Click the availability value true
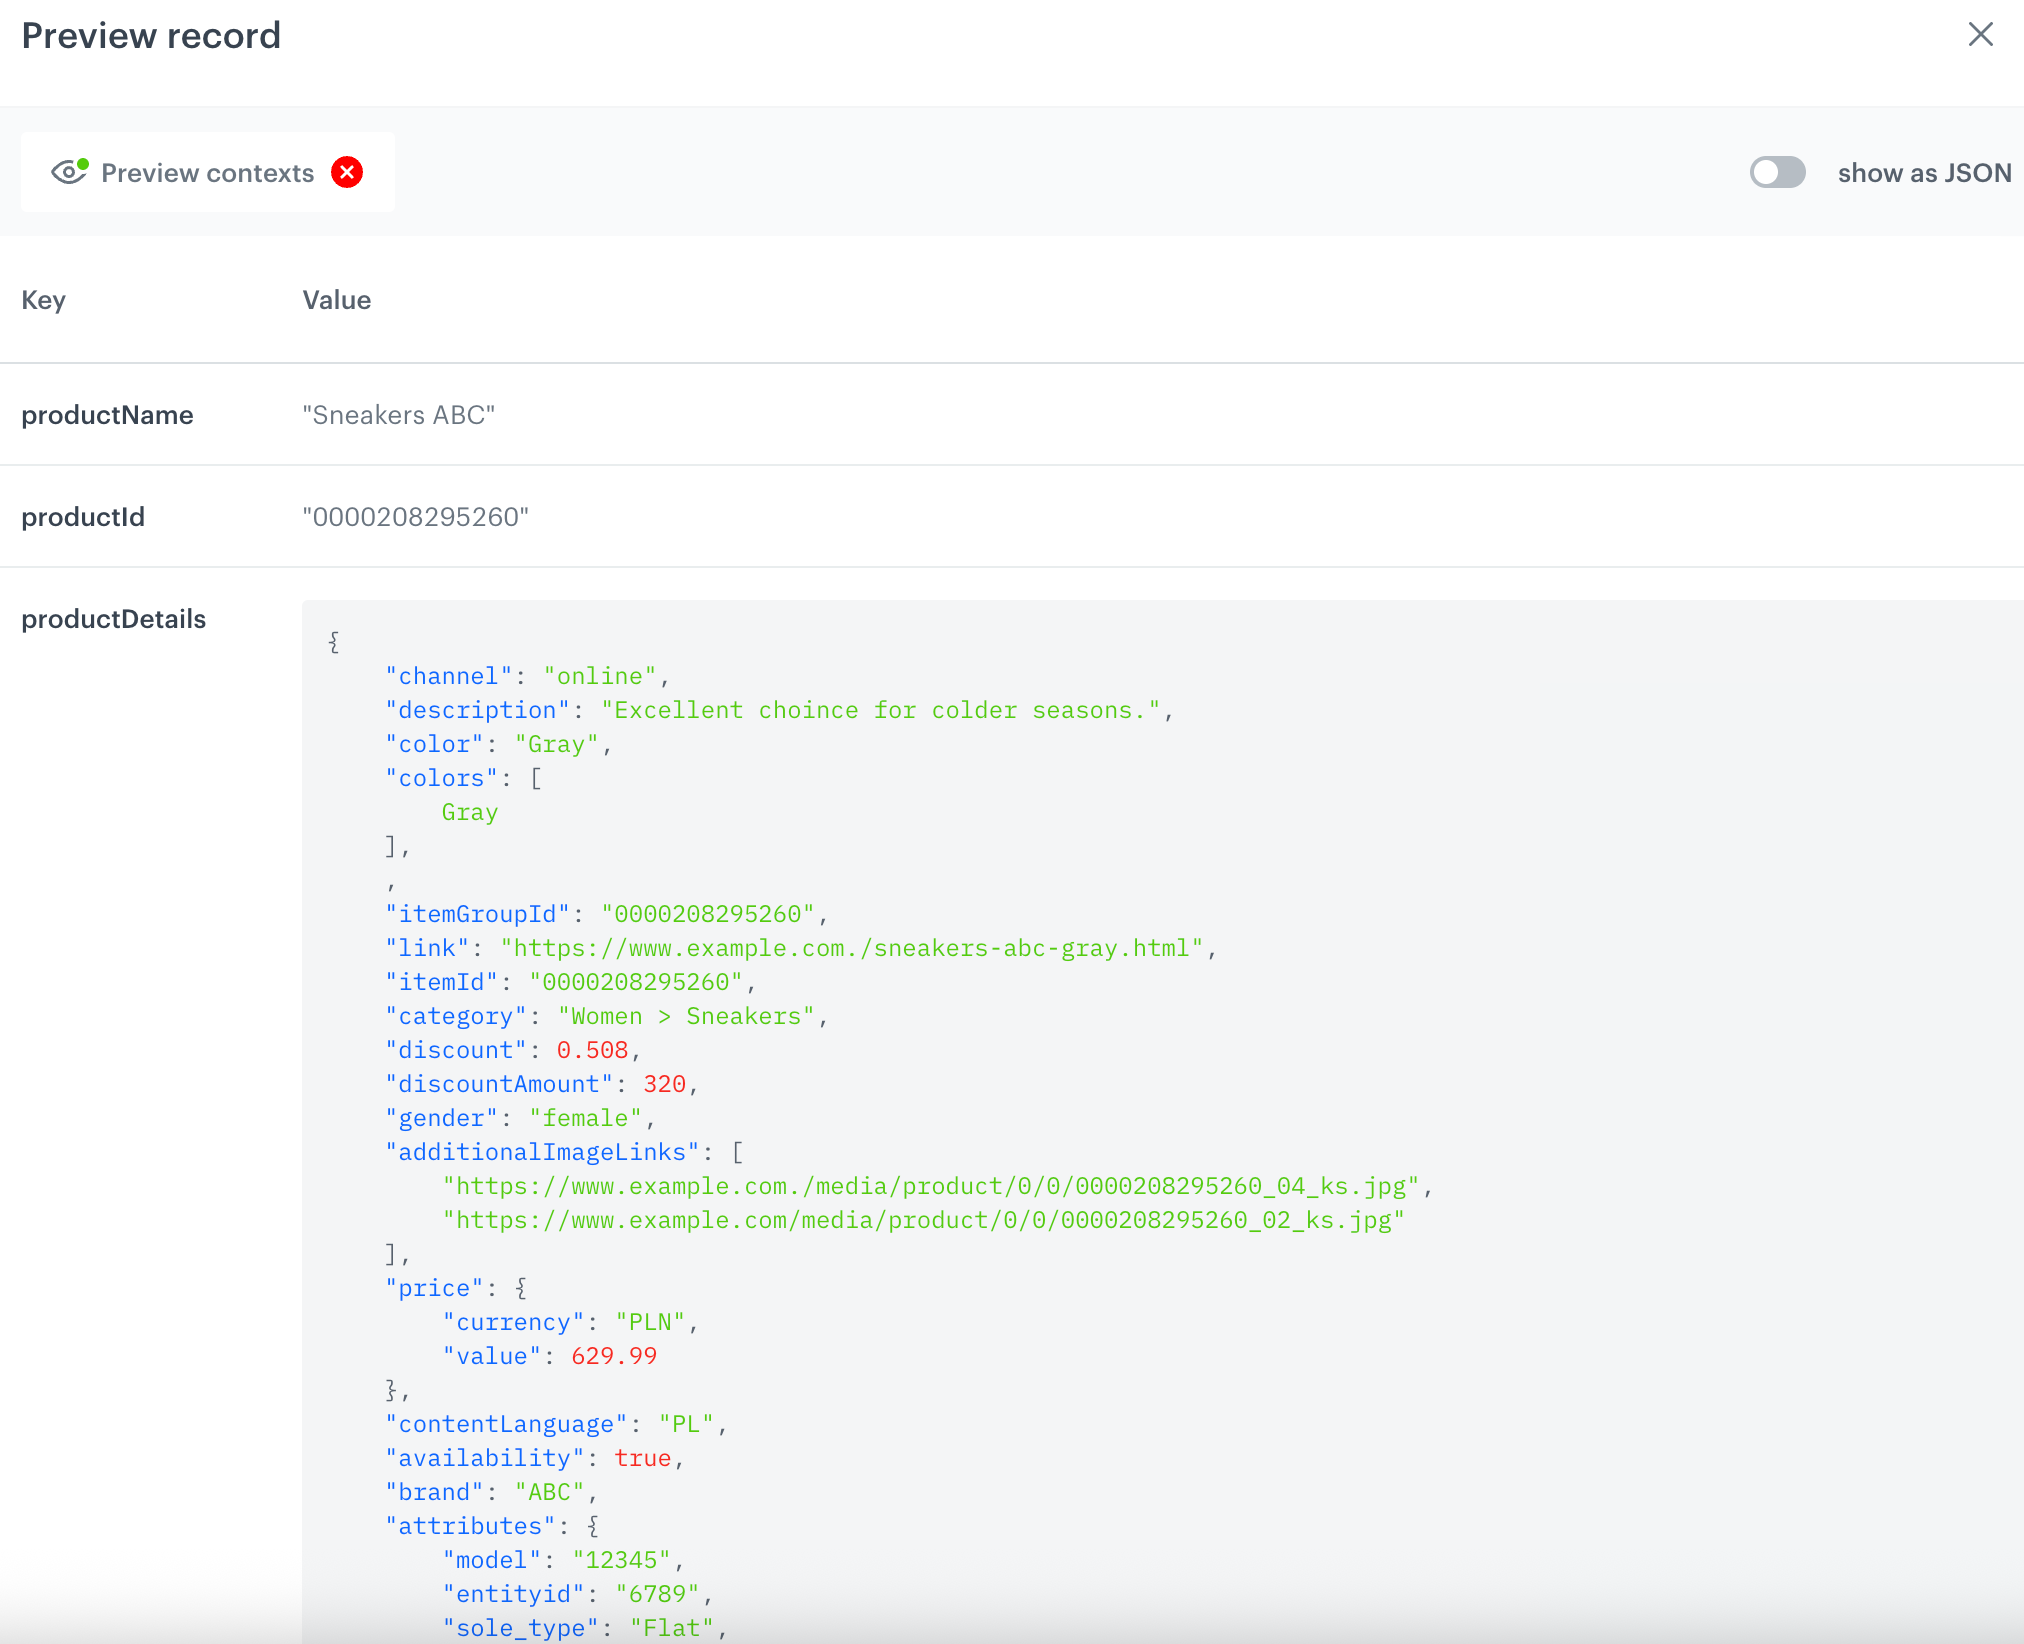2024x1644 pixels. coord(643,1458)
